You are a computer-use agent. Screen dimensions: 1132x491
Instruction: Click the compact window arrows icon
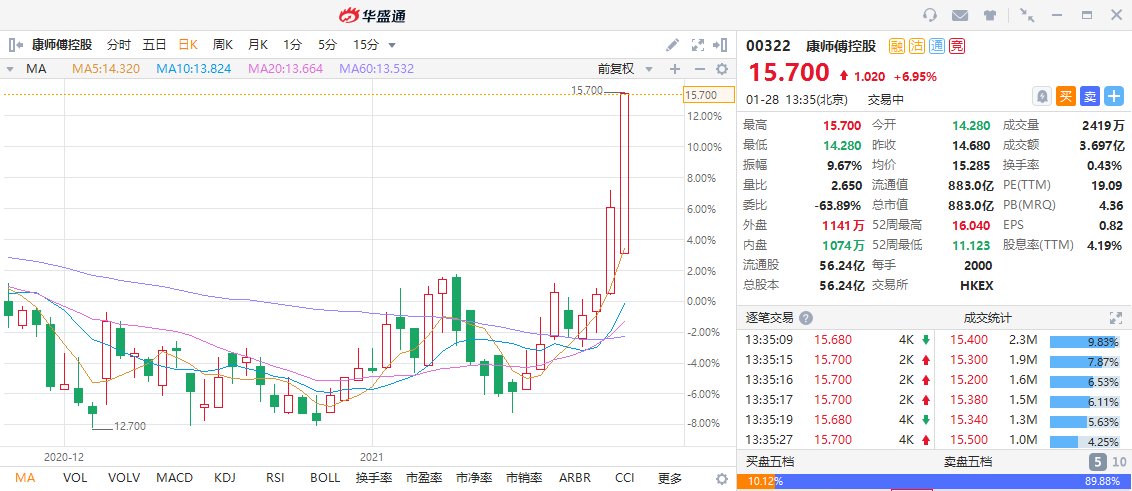(1026, 15)
